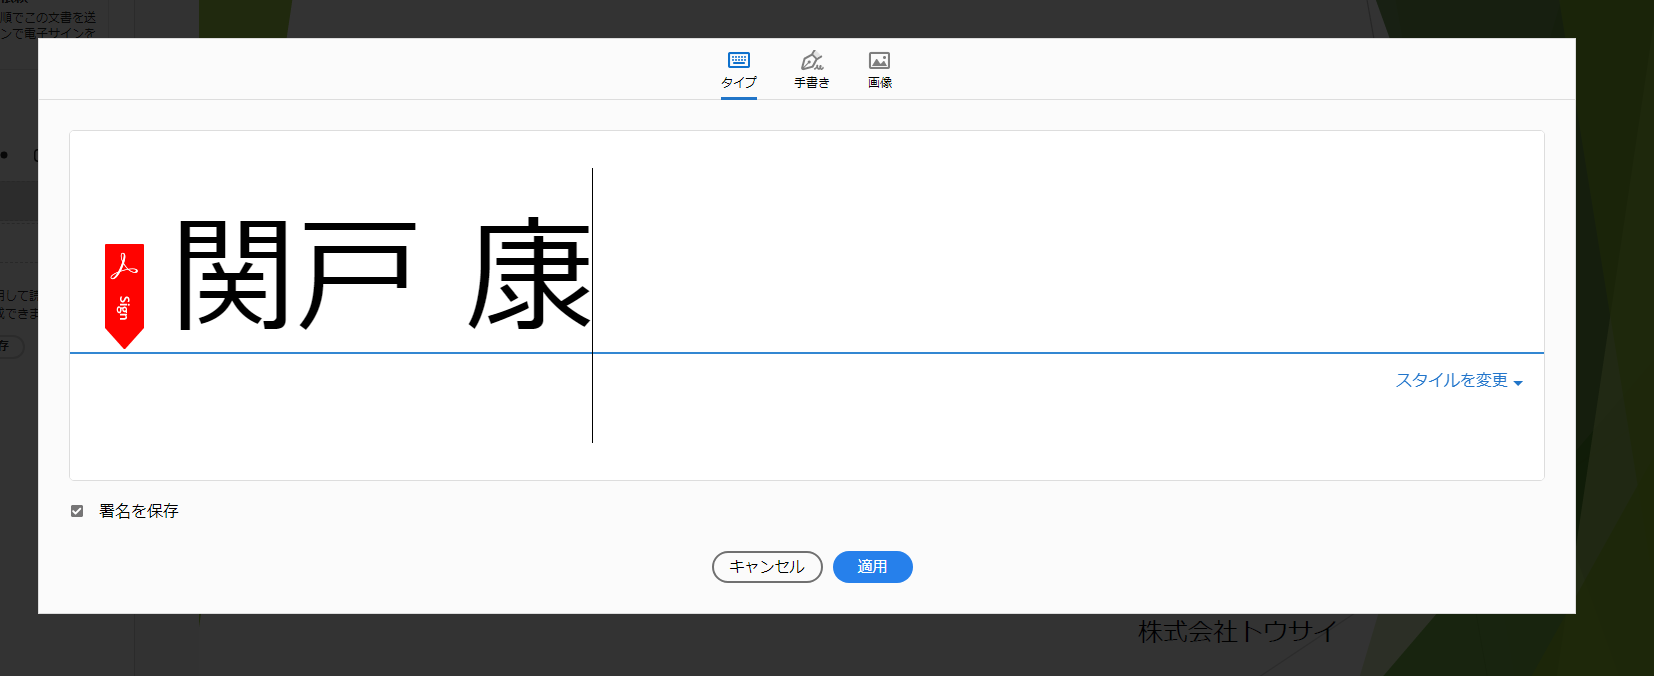Viewport: 1654px width, 676px height.
Task: Click 株式会社トウサイ text behind the dialog
Action: click(1237, 632)
